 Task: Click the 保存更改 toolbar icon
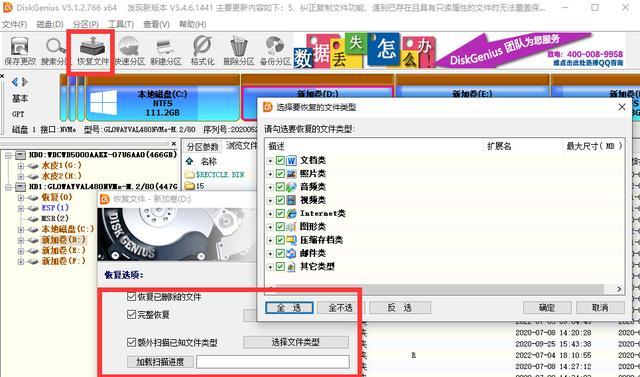click(20, 51)
